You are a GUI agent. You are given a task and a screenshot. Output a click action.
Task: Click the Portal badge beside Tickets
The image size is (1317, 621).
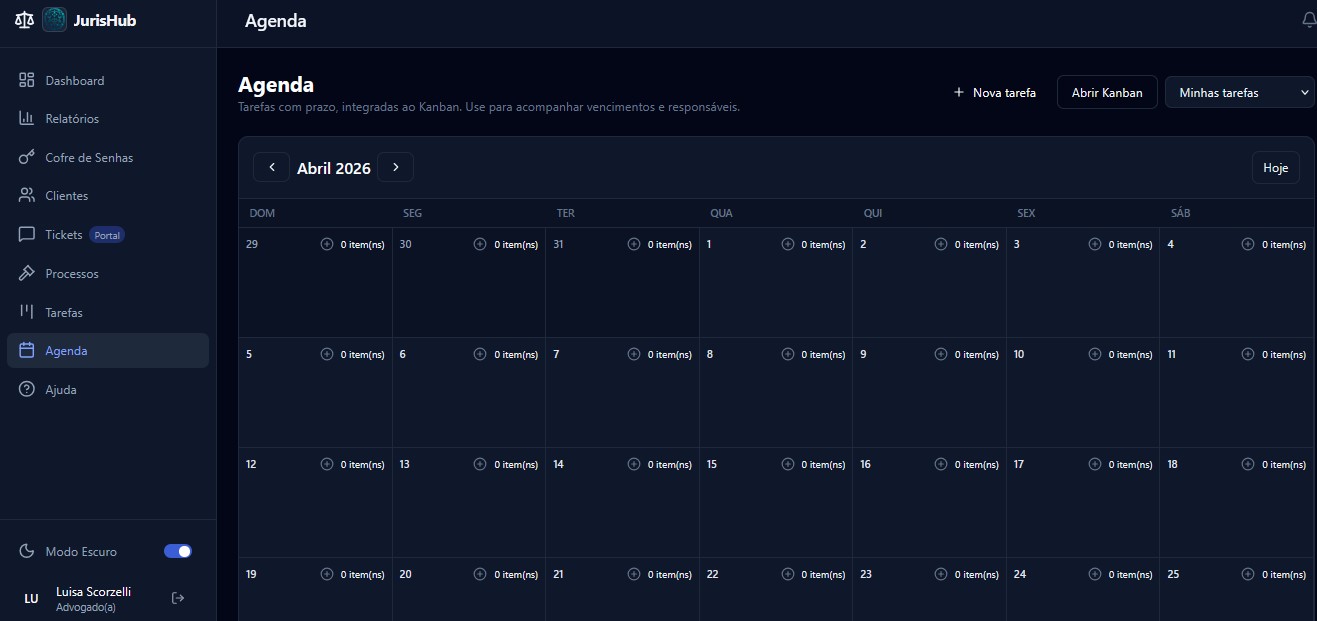(107, 236)
